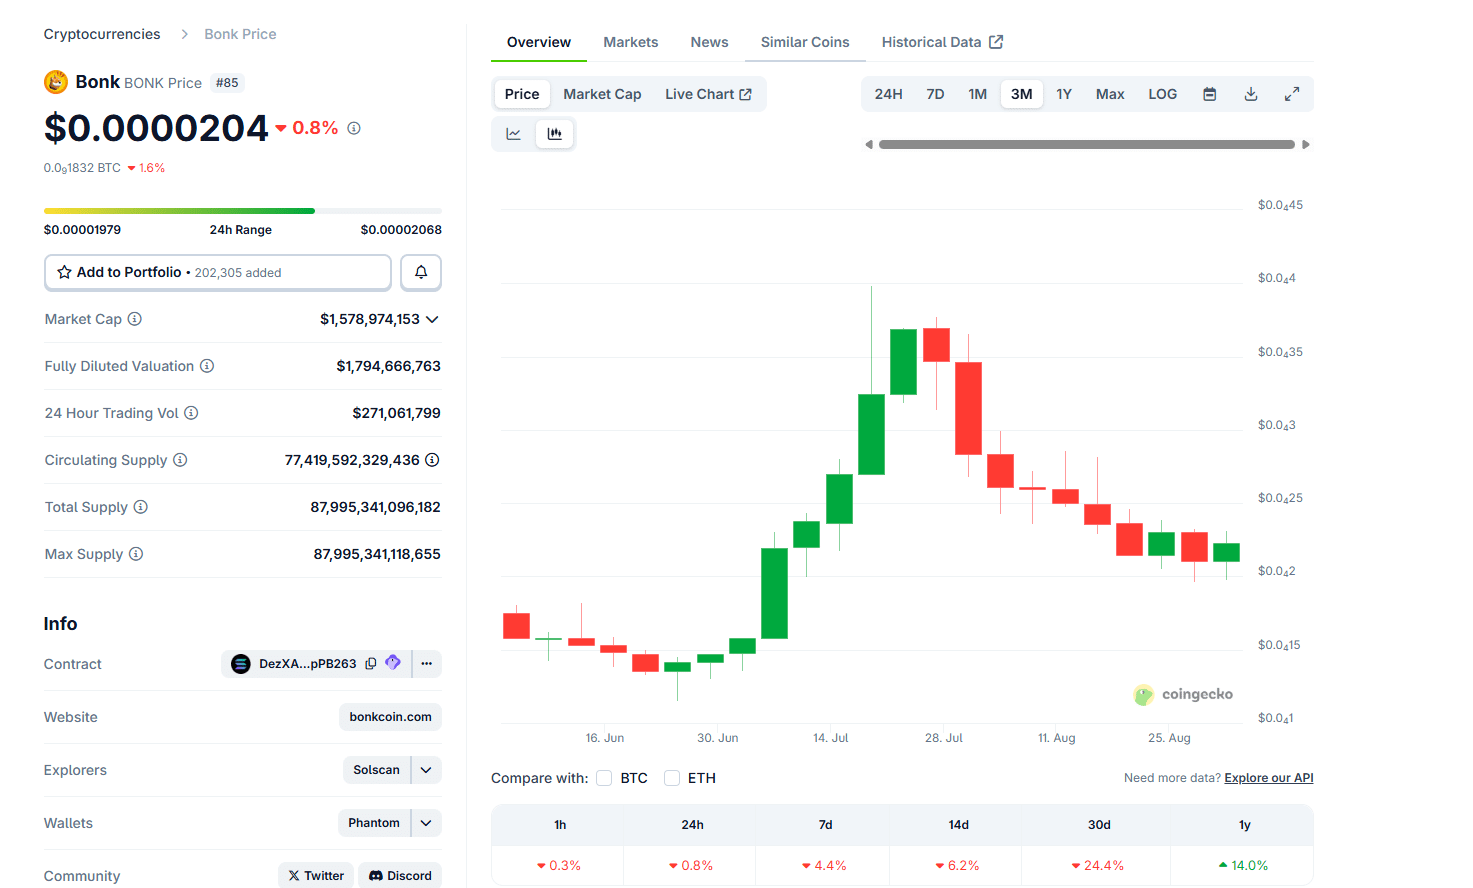Open Bonk's Discord community
Image resolution: width=1473 pixels, height=888 pixels.
399,875
